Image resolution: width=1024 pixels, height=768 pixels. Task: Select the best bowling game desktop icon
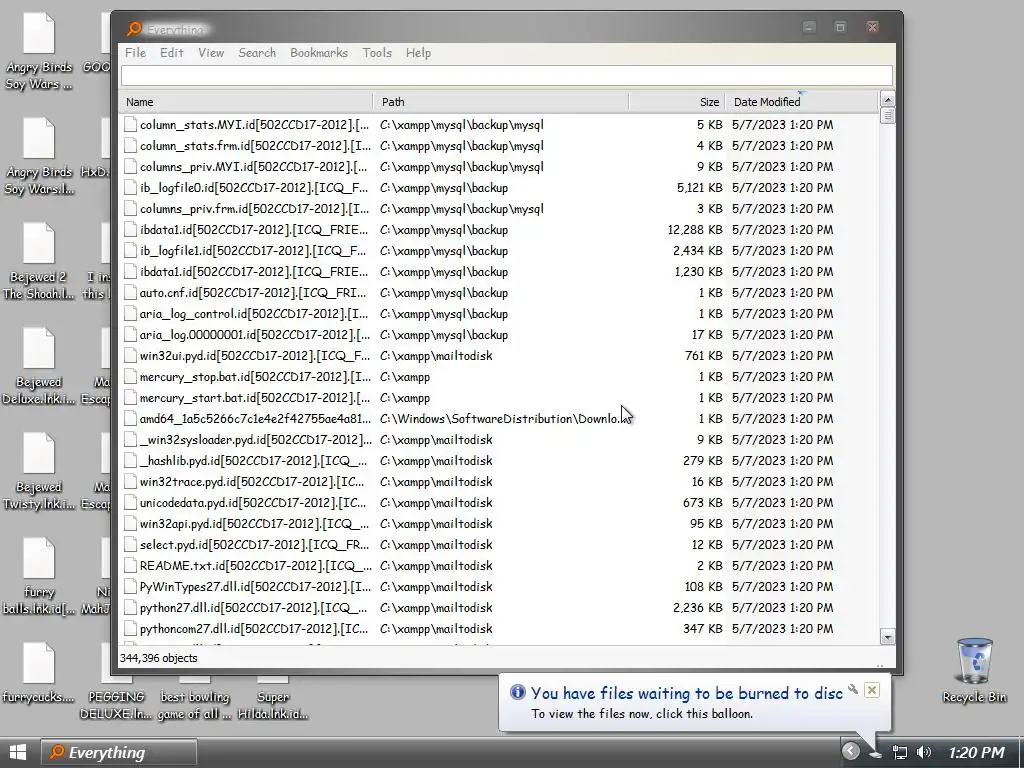195,697
